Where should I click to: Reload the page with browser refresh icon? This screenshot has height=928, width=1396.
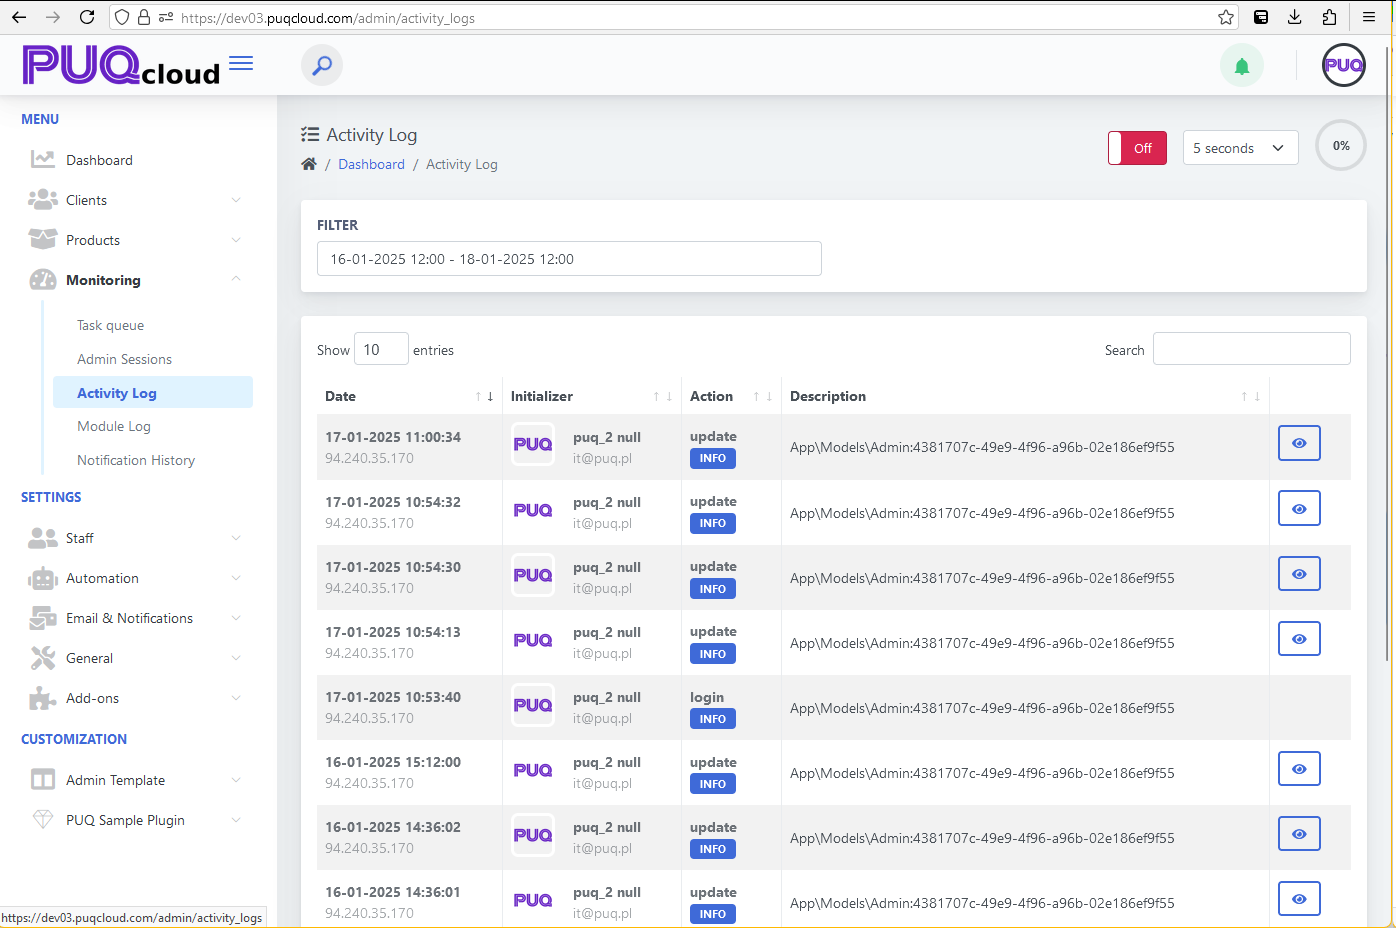[87, 17]
